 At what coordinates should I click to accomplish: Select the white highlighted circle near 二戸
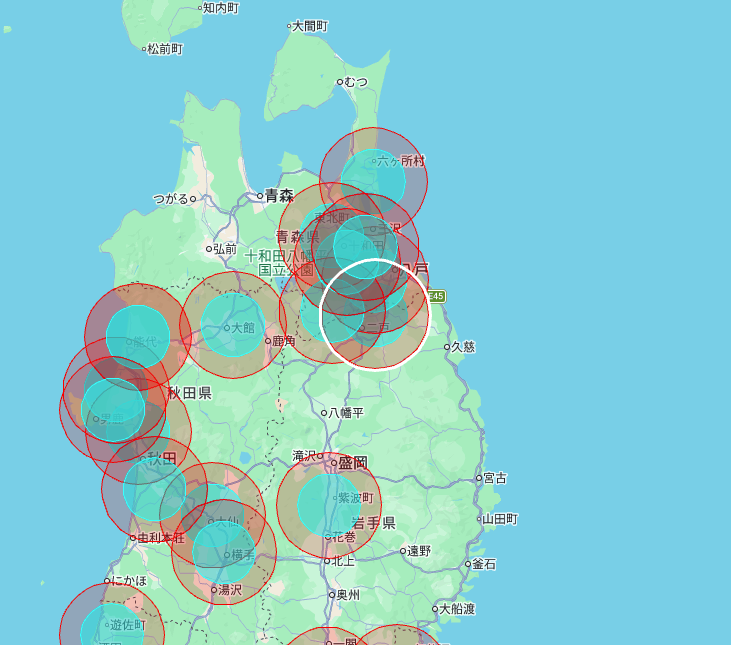(375, 315)
